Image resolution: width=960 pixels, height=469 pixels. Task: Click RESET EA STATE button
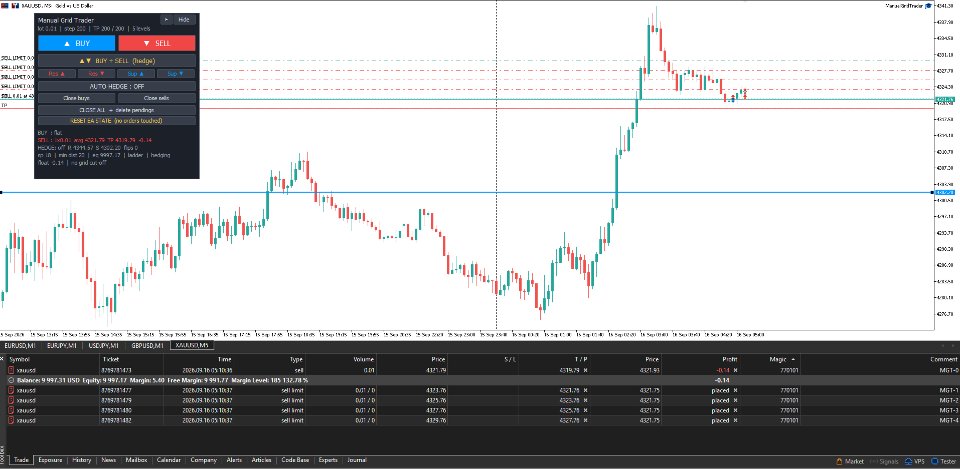(x=117, y=121)
